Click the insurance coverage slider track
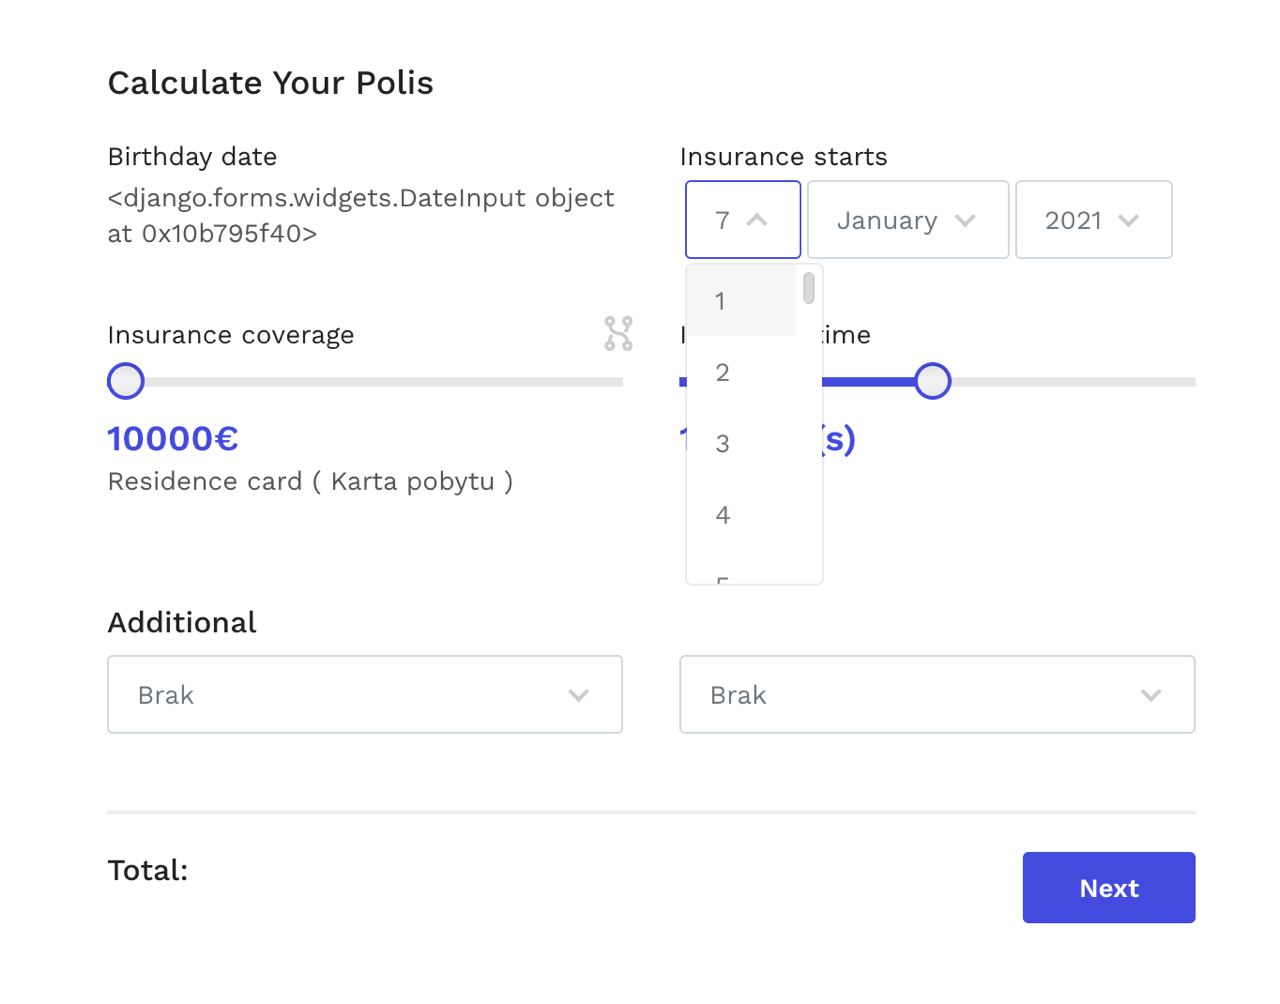The height and width of the screenshot is (1004, 1280). 365,382
